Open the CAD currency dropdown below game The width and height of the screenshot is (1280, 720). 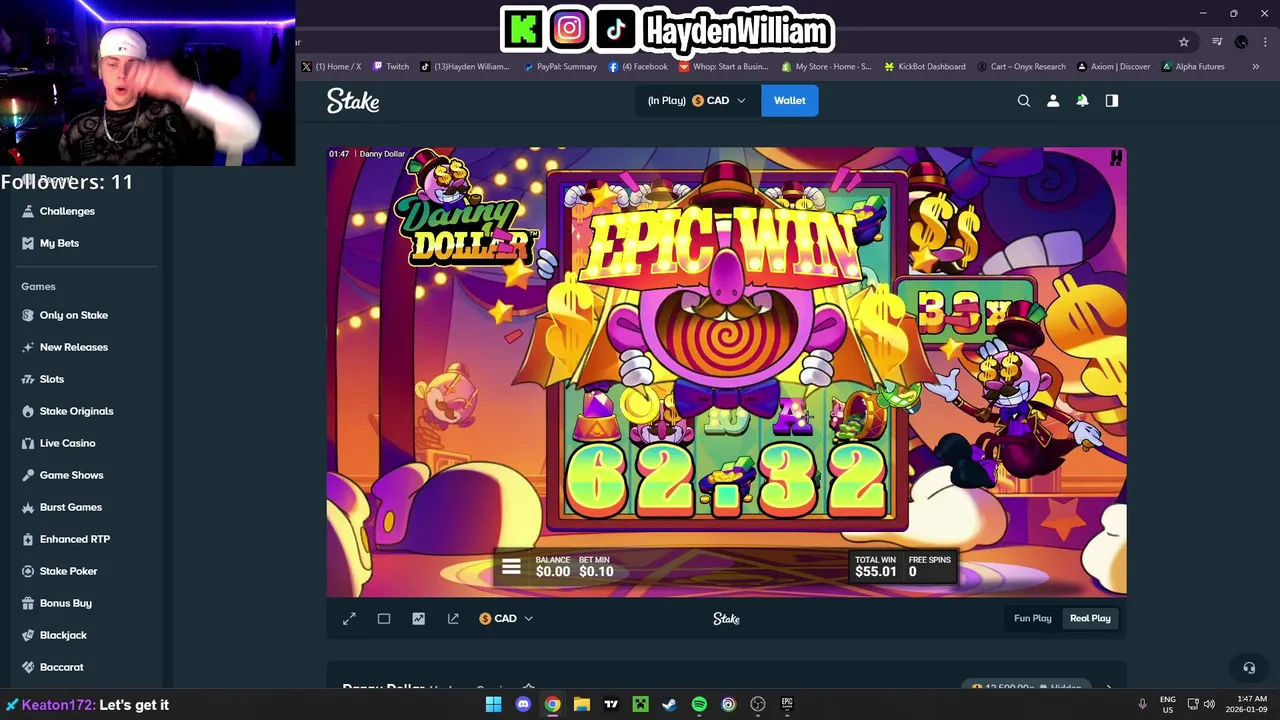[506, 618]
